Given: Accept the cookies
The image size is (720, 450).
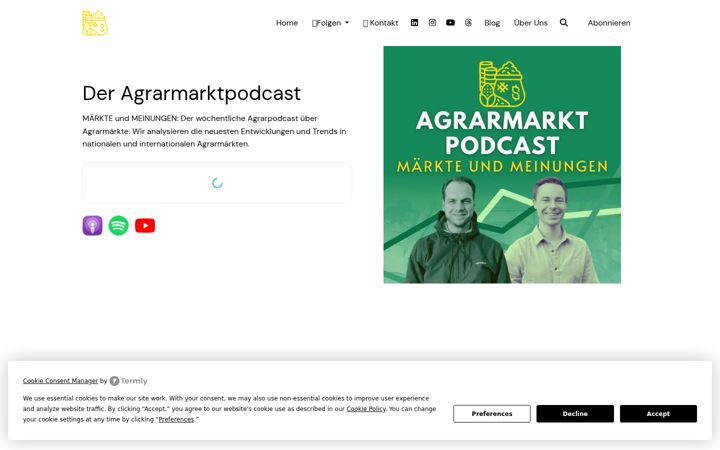Looking at the screenshot, I should click(658, 414).
